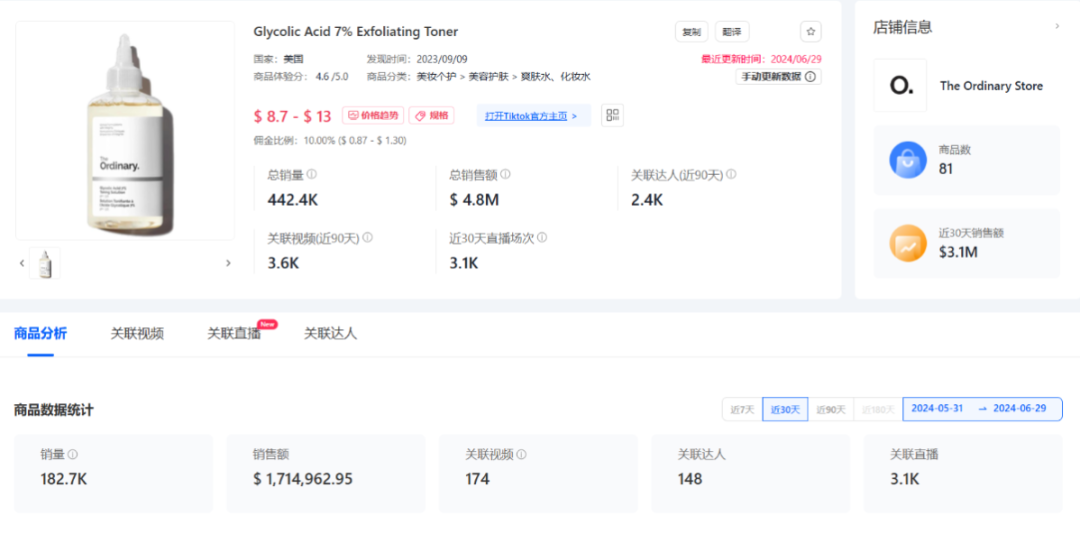
Task: Click 销量 stat value 182.7K
Action: pos(63,479)
